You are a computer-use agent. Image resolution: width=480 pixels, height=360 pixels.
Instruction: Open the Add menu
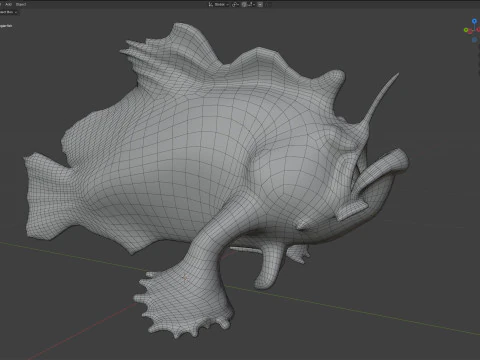9,4
